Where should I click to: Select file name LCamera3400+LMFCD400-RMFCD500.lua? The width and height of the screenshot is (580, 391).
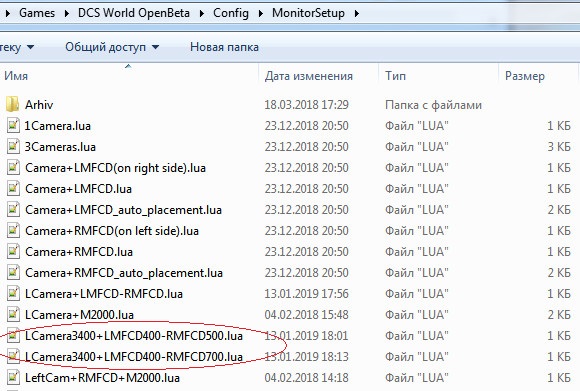pyautogui.click(x=134, y=336)
